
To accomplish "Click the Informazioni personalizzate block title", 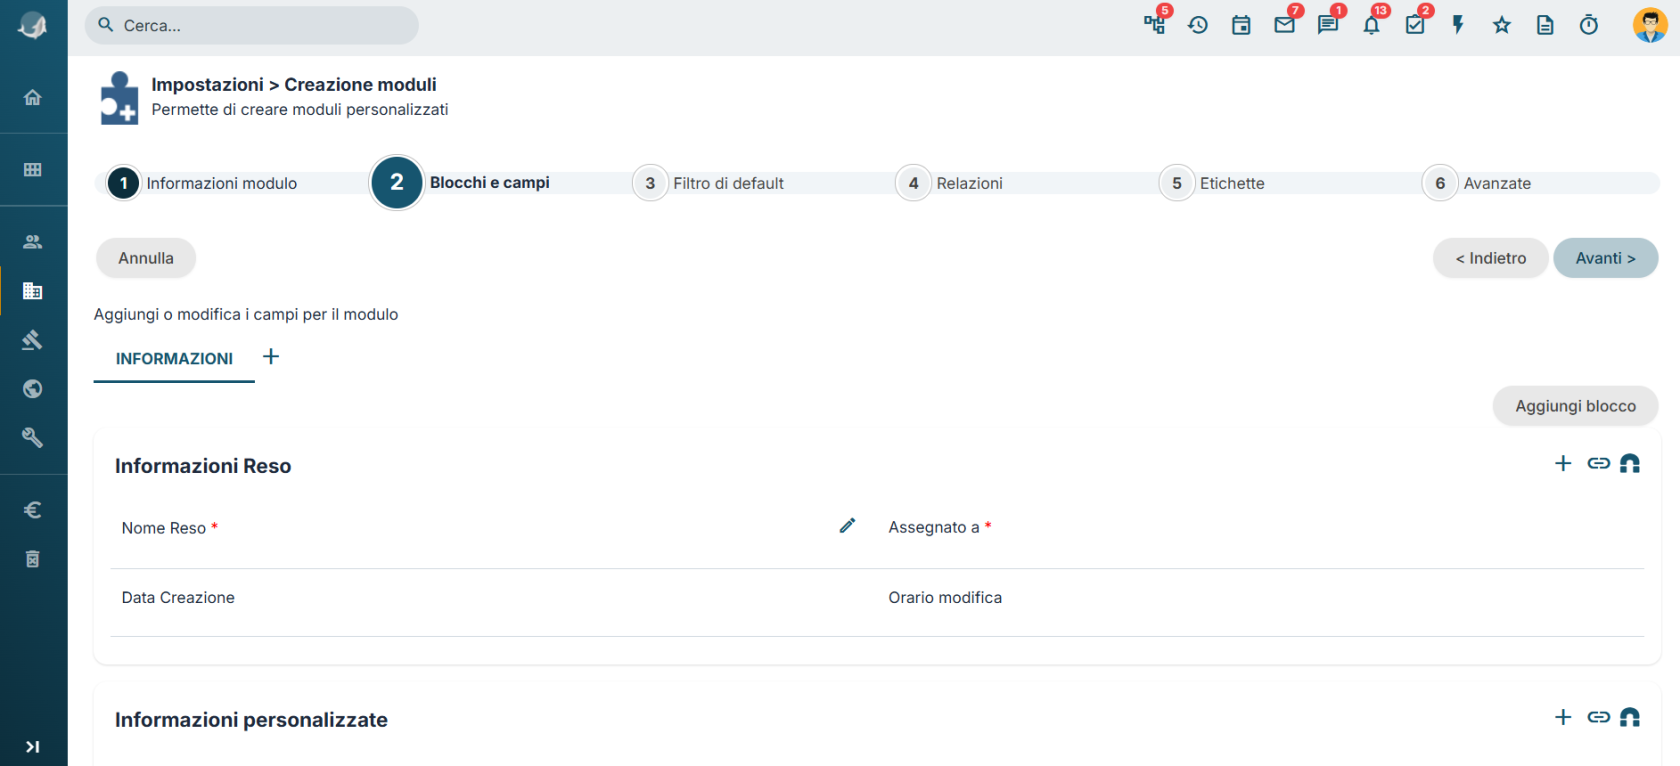I will [251, 720].
